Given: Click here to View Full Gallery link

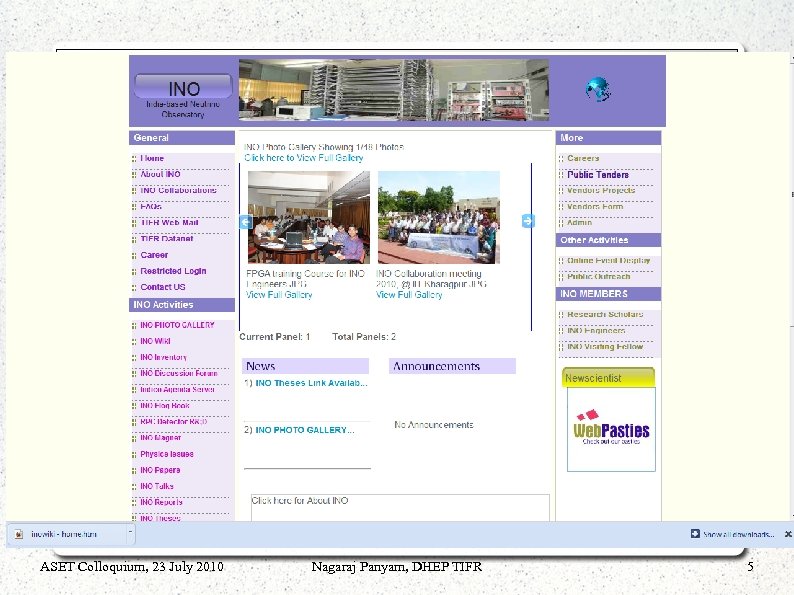Looking at the screenshot, I should pyautogui.click(x=304, y=157).
